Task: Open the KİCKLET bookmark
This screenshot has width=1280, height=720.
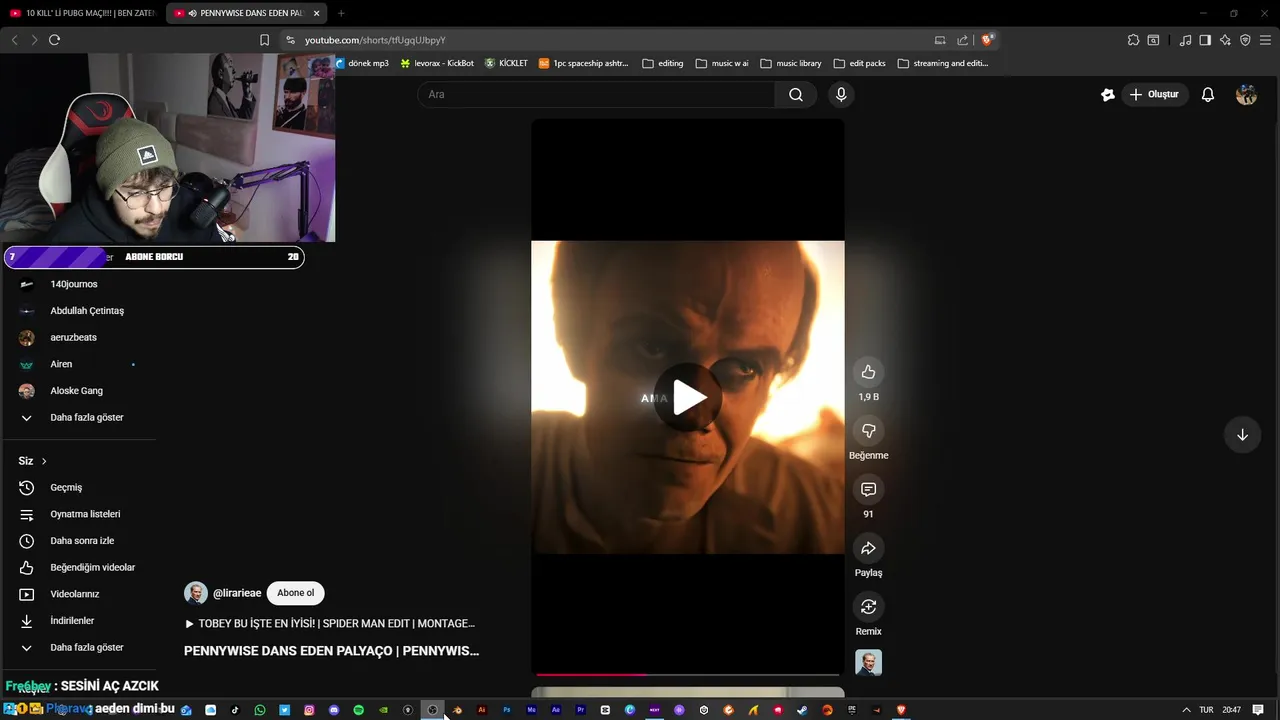Action: [x=506, y=63]
